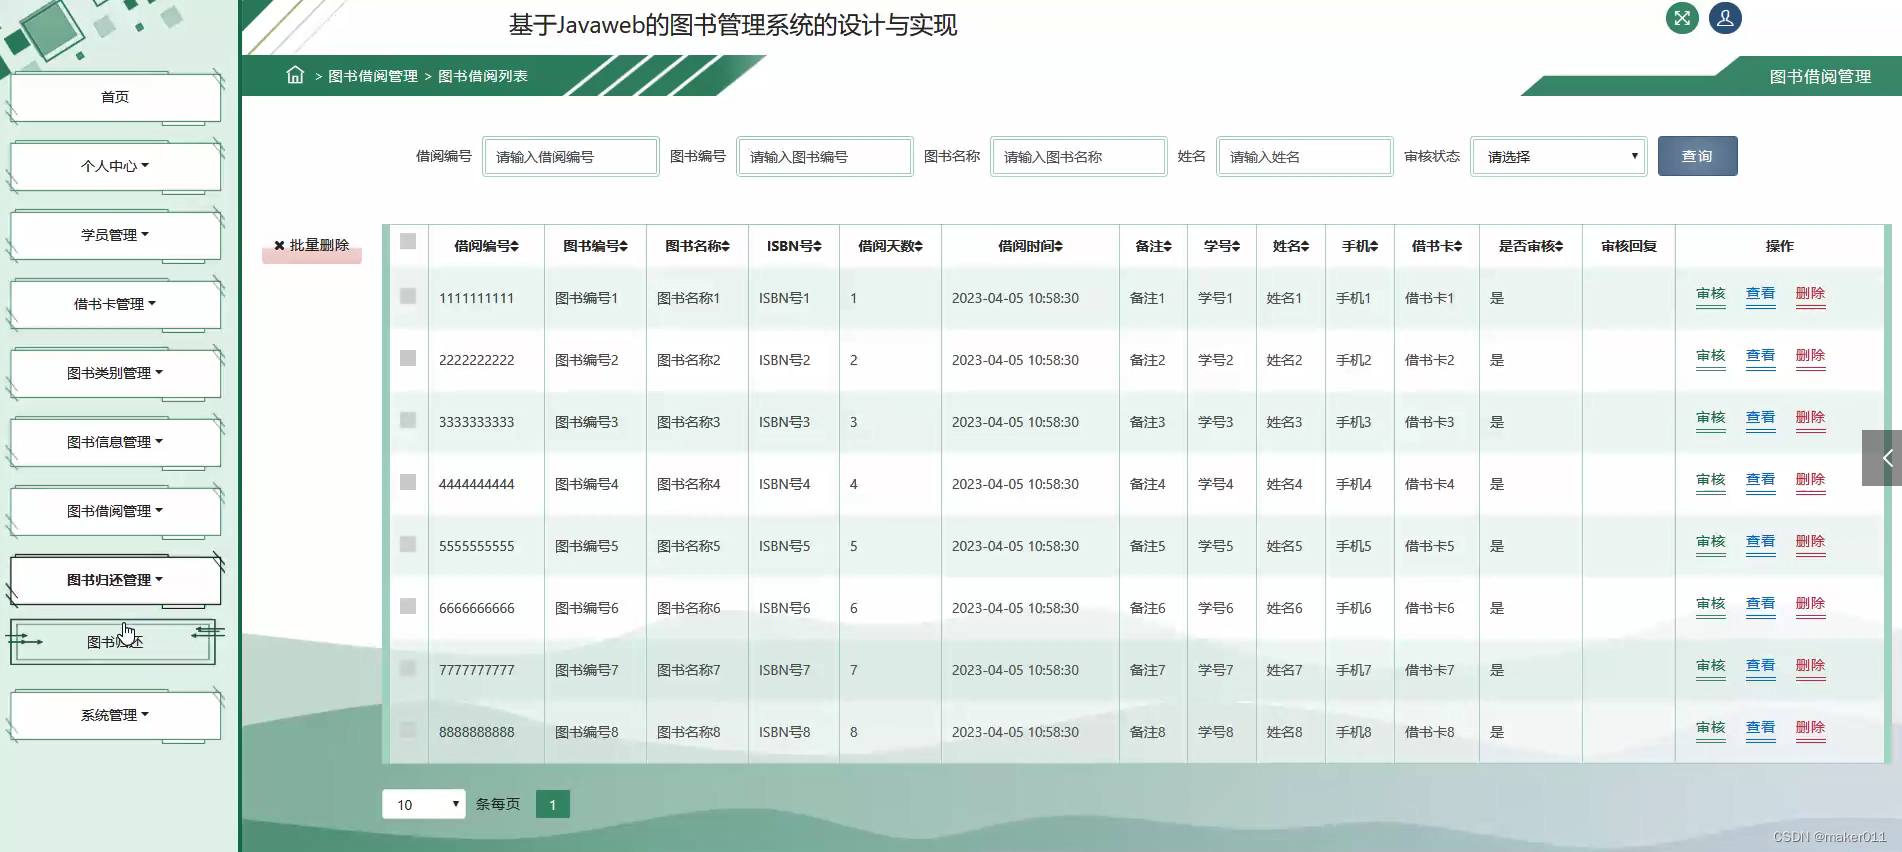The image size is (1902, 852).
Task: Focus the 姓名 search input
Action: (x=1305, y=156)
